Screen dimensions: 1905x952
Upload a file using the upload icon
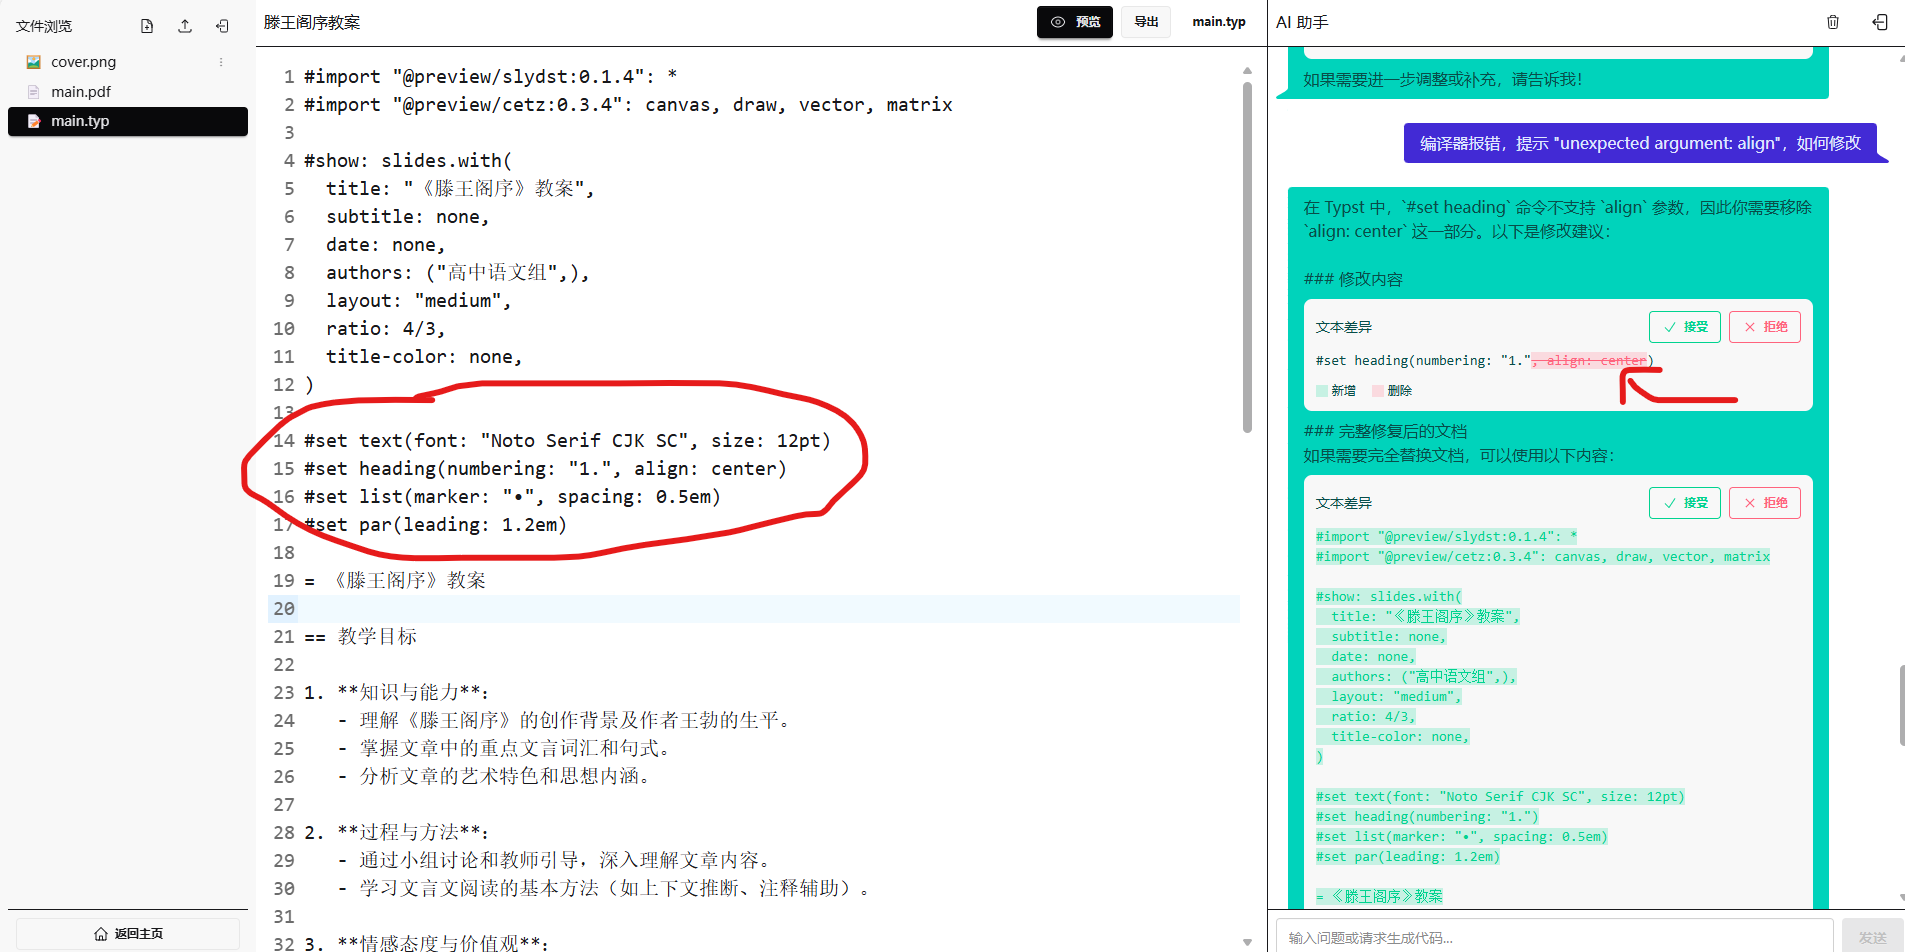point(184,25)
